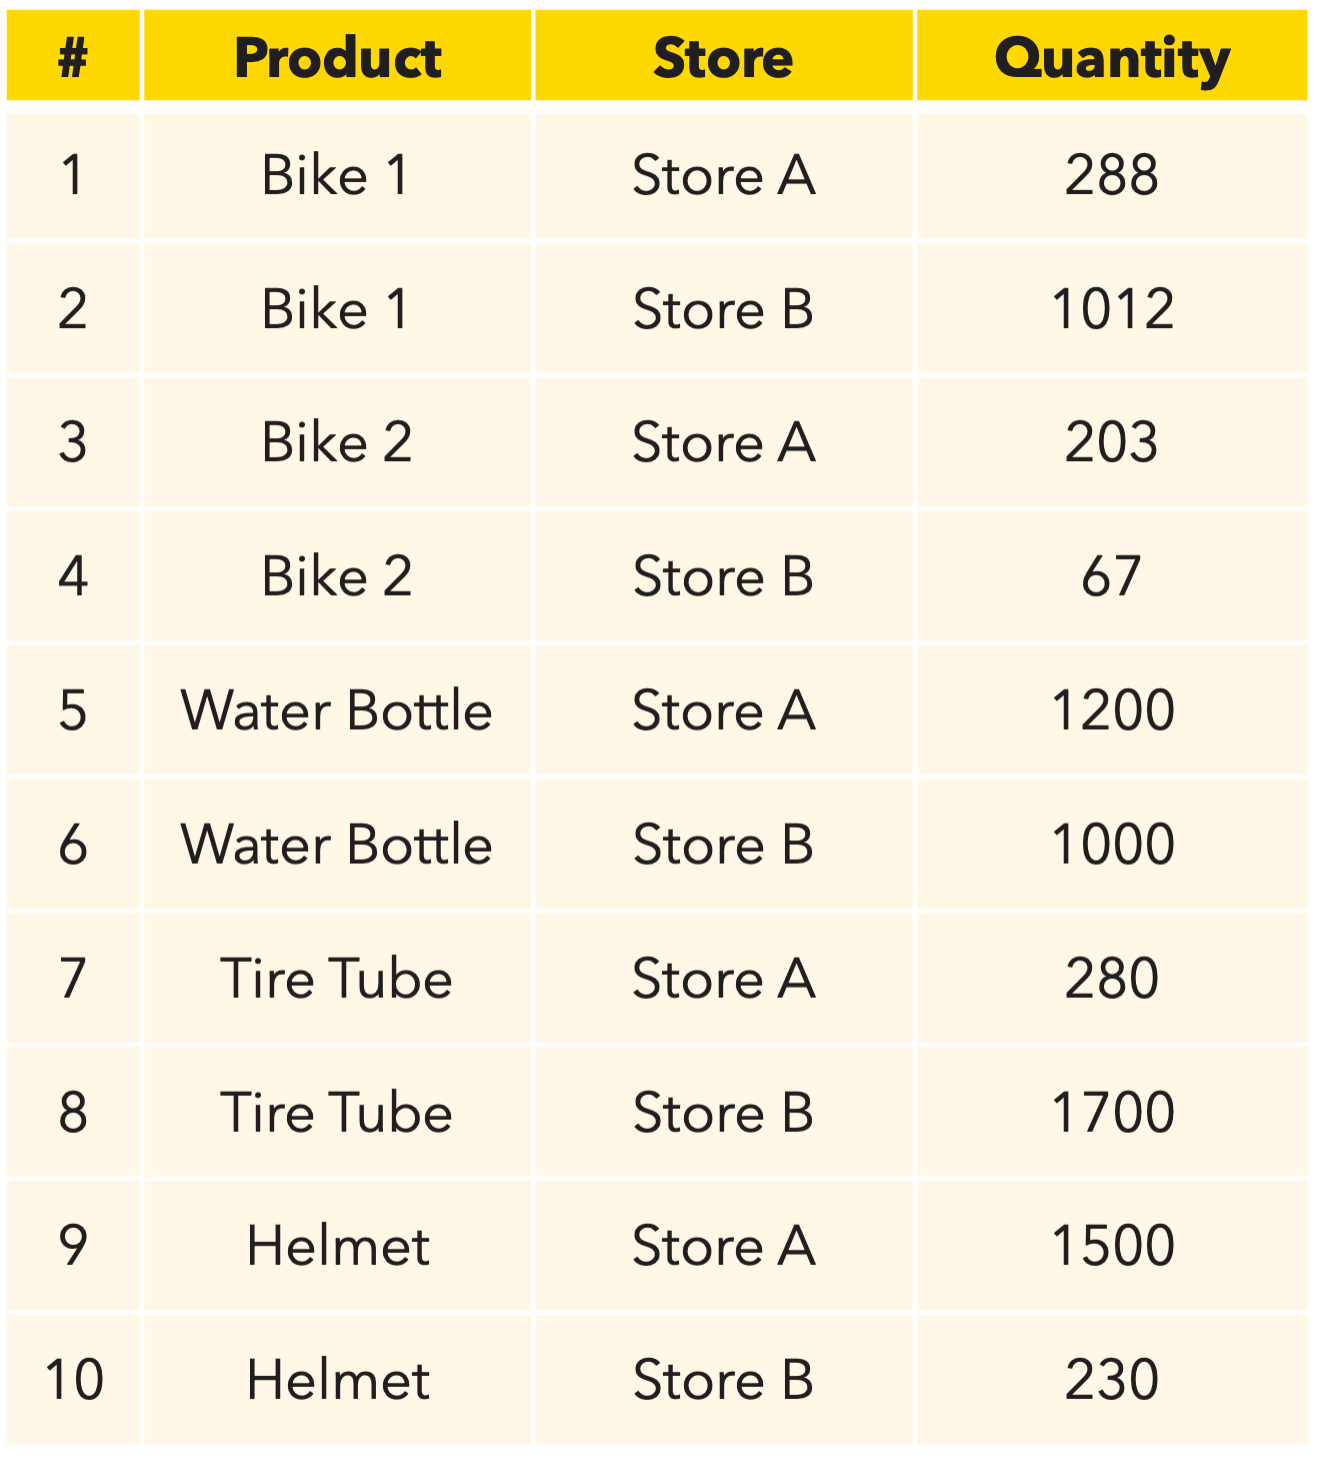Image resolution: width=1320 pixels, height=1457 pixels.
Task: Click Tire Tube in row 8
Action: 337,1113
